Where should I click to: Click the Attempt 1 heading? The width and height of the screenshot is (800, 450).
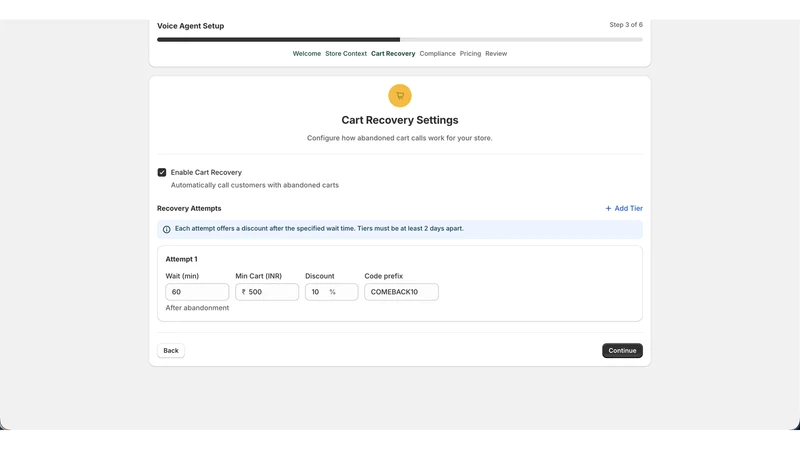pyautogui.click(x=181, y=259)
